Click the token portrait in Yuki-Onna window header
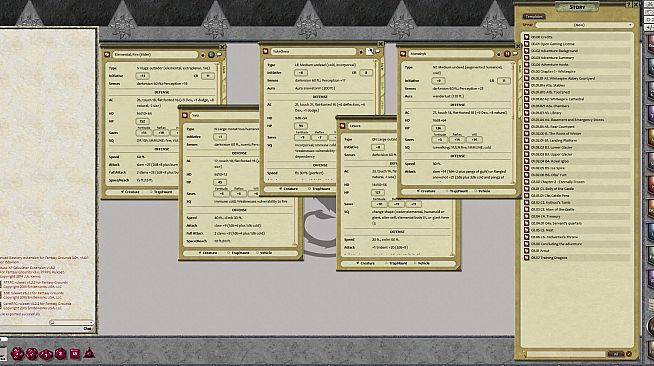Image resolution: width=654 pixels, height=366 pixels. click(370, 51)
